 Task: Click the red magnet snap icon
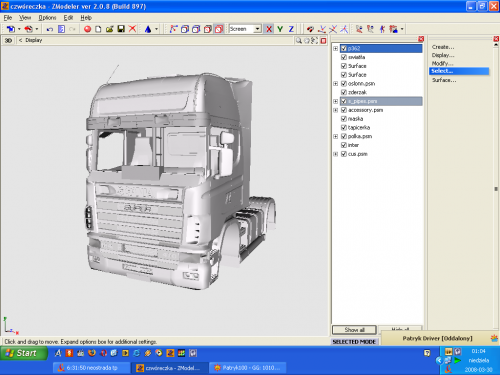[310, 29]
